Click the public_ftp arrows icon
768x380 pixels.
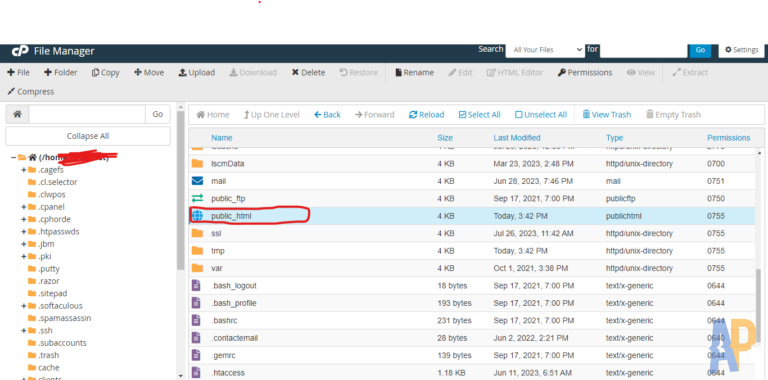pyautogui.click(x=197, y=198)
